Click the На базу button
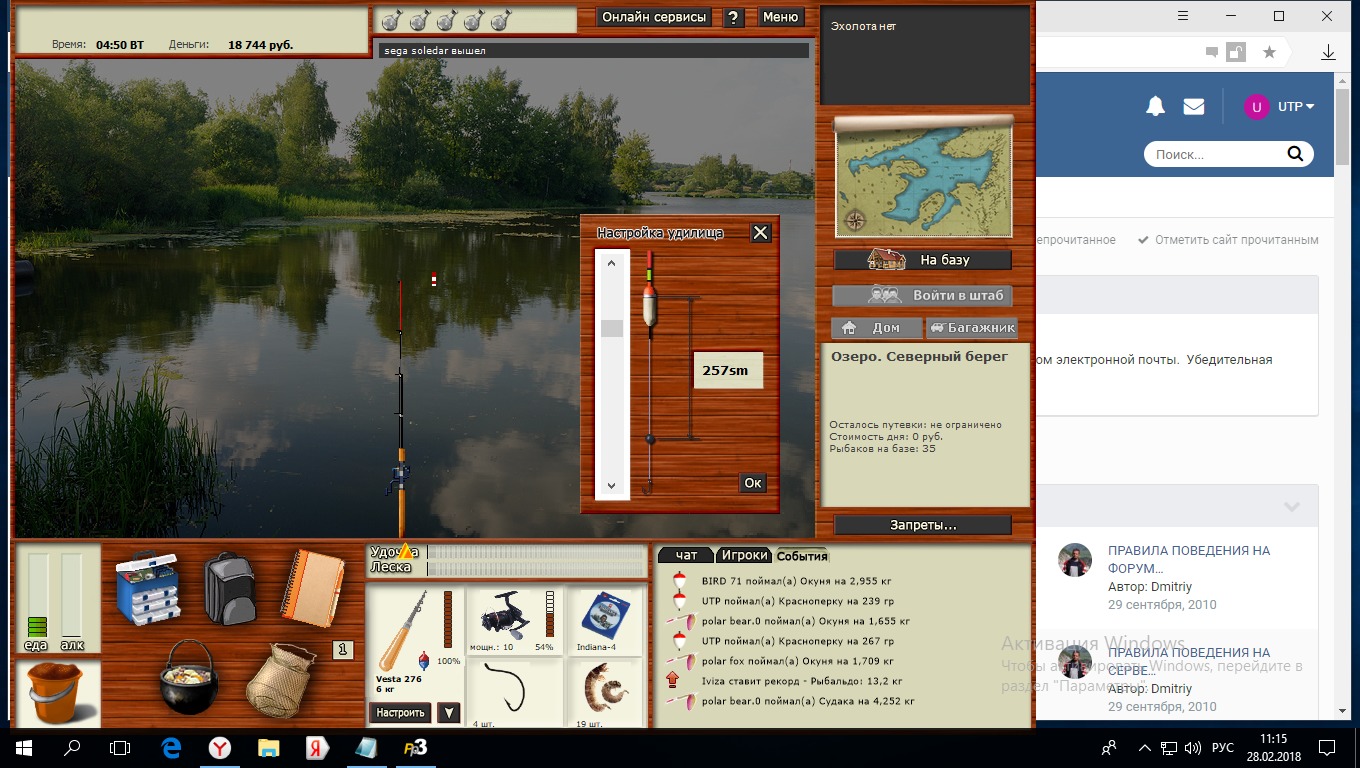Viewport: 1360px width, 768px height. point(922,260)
